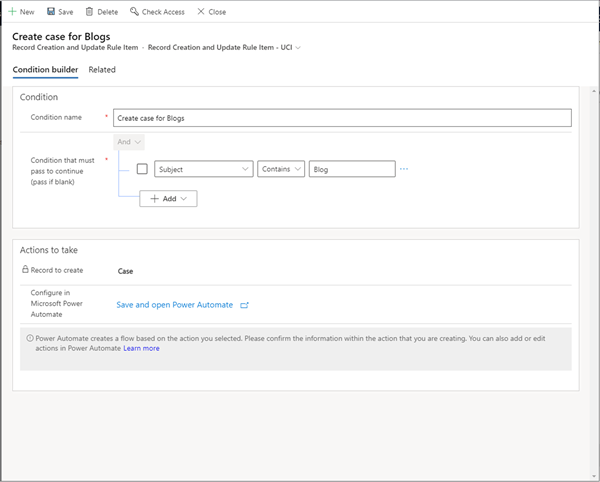Click the Delete trash icon
This screenshot has height=482, width=600.
tap(89, 12)
